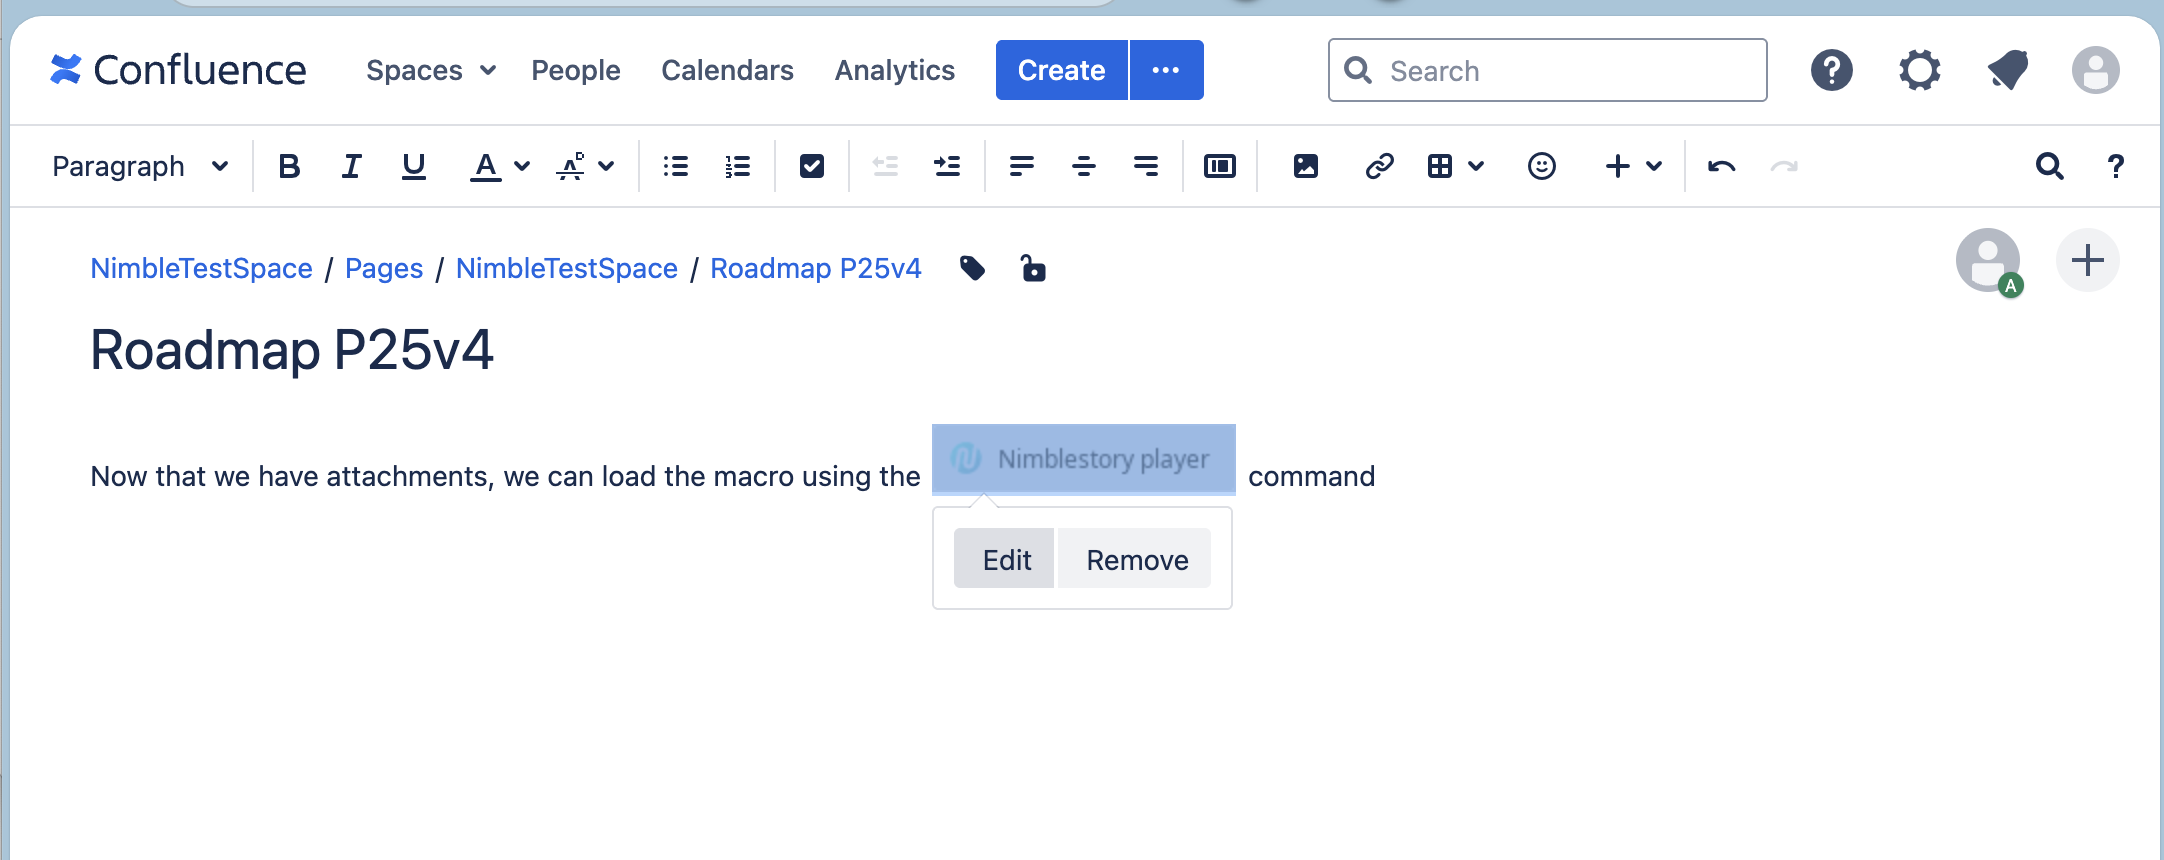The image size is (2164, 860).
Task: Click the word "command" in the paragraph
Action: coord(1312,476)
